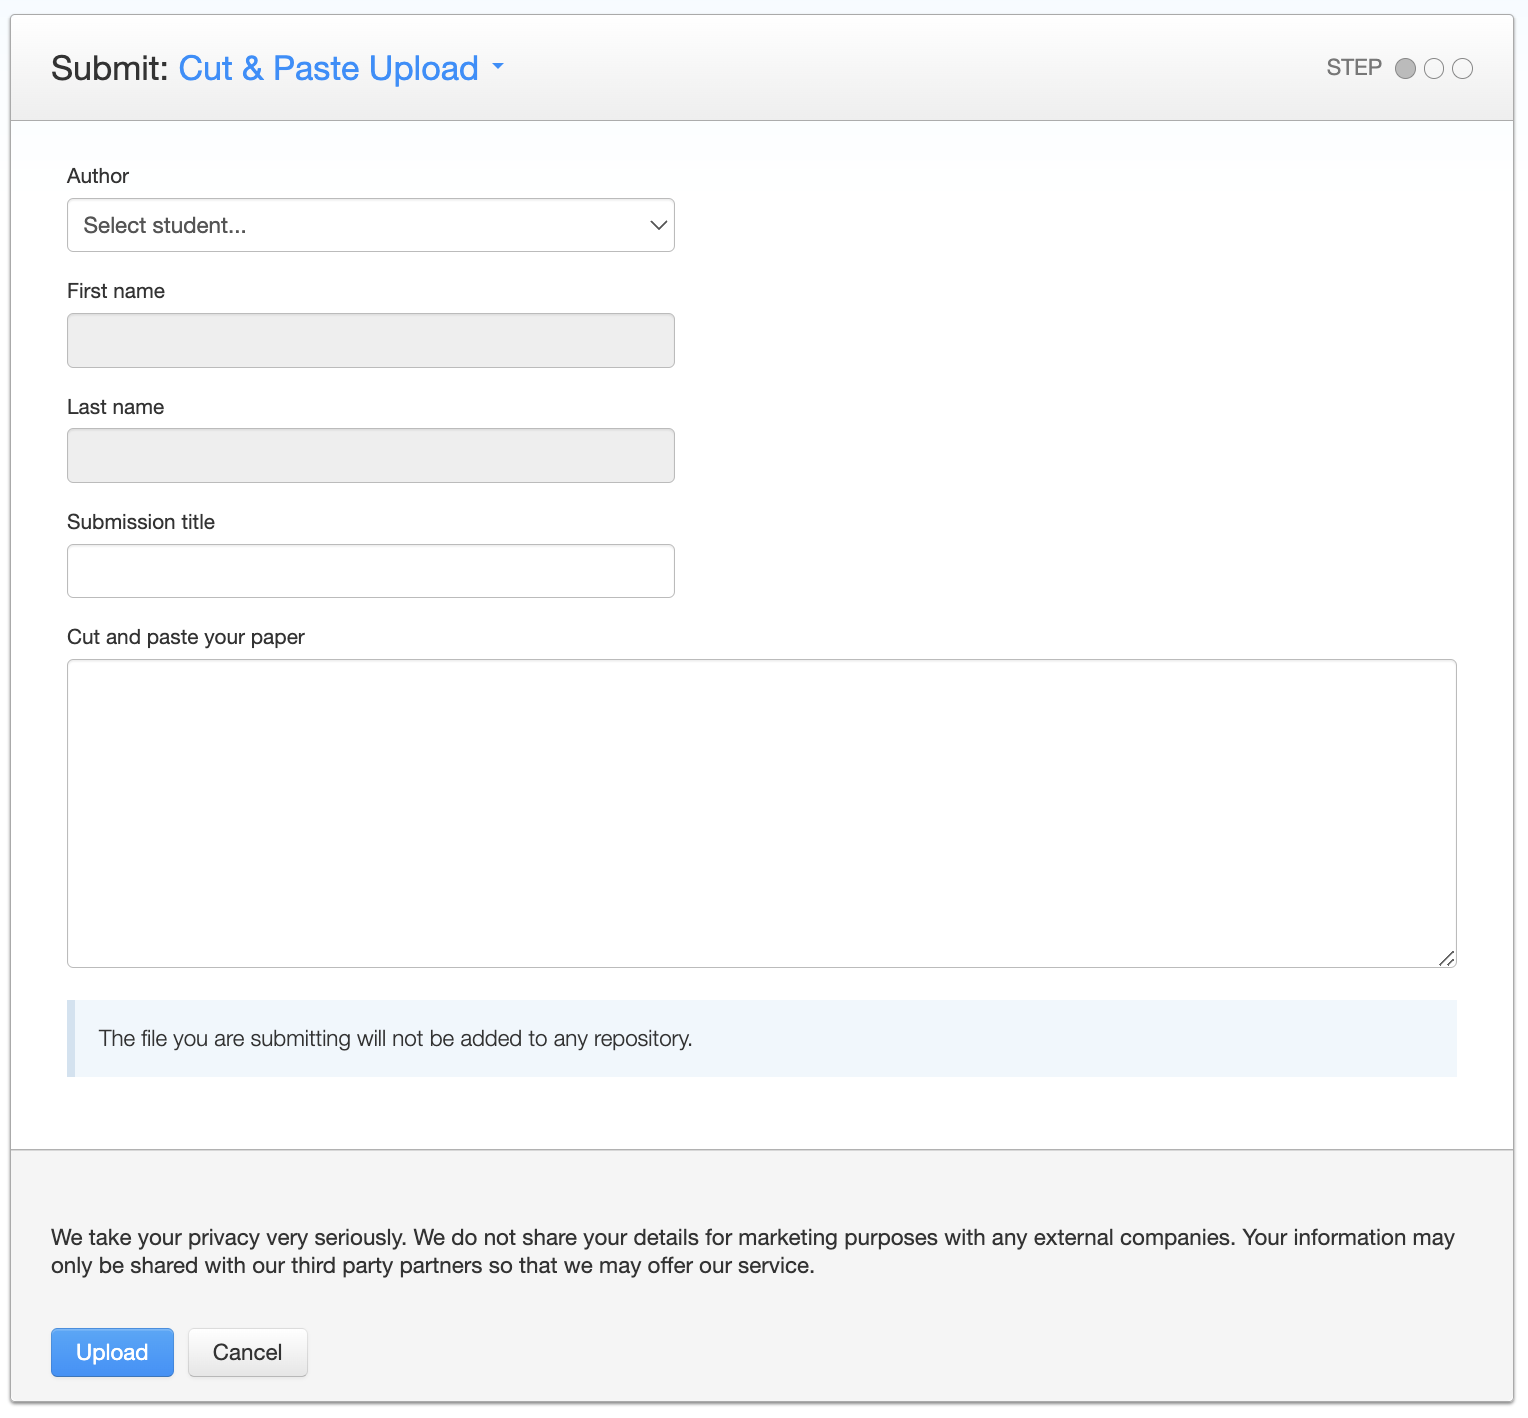Click the first filled step indicator circle
Screen dimensions: 1528x1418
coord(1405,68)
